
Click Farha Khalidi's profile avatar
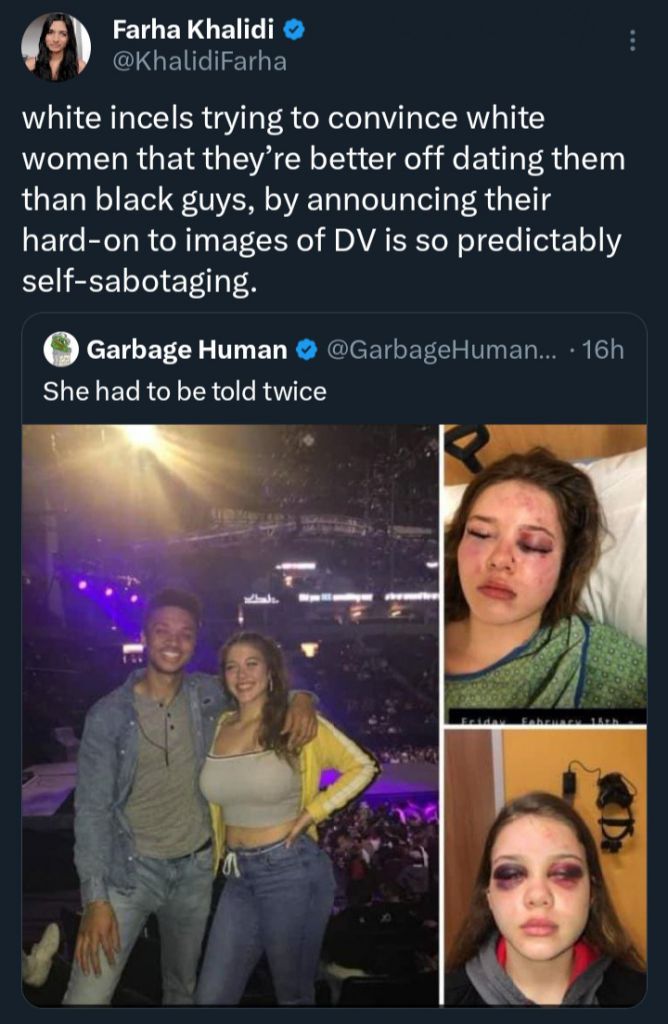(57, 47)
